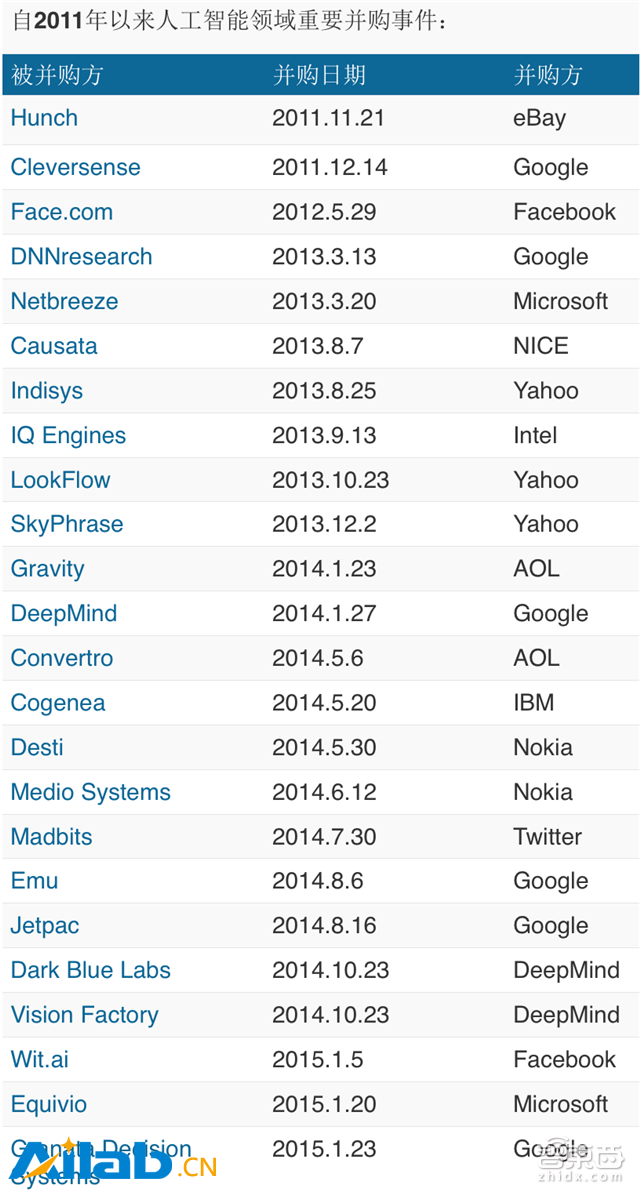Open the Madbits link
The image size is (640, 1195).
(x=52, y=836)
